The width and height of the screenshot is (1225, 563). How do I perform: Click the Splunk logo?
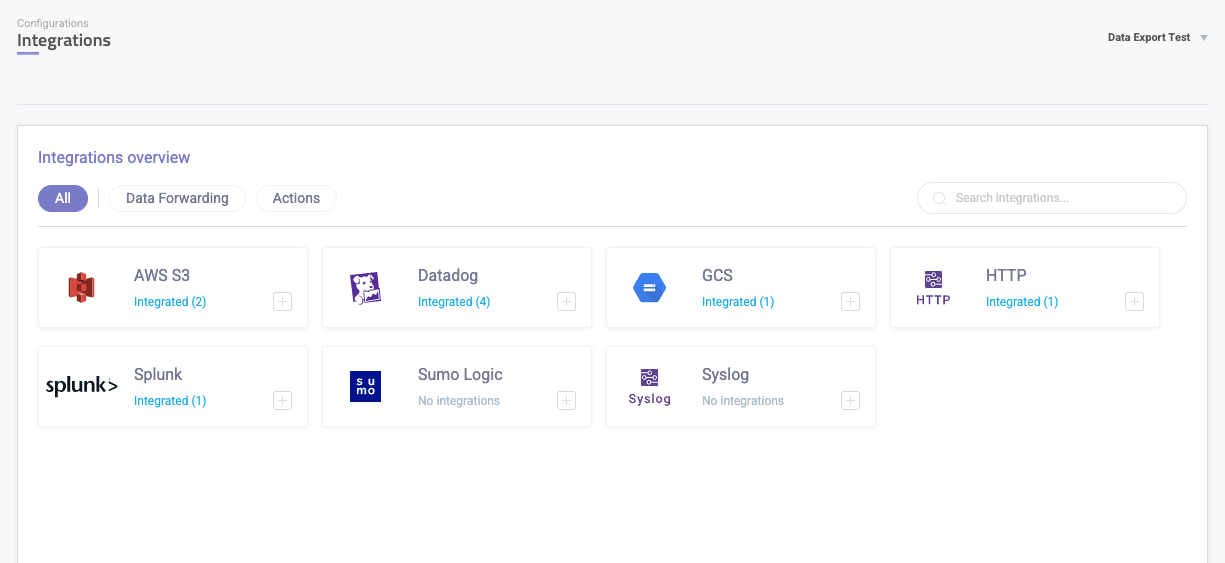click(82, 386)
